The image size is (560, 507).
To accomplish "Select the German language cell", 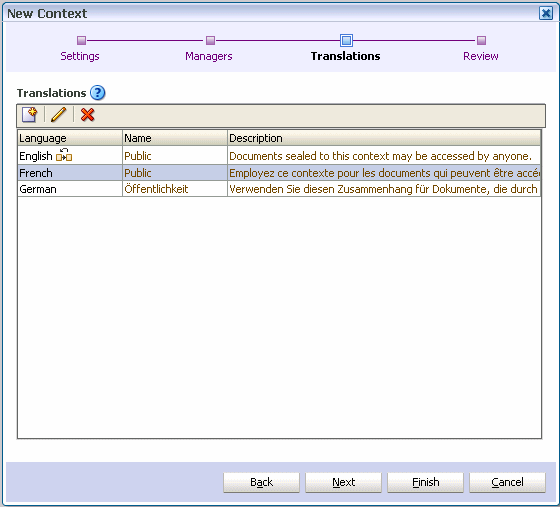I will click(x=70, y=189).
